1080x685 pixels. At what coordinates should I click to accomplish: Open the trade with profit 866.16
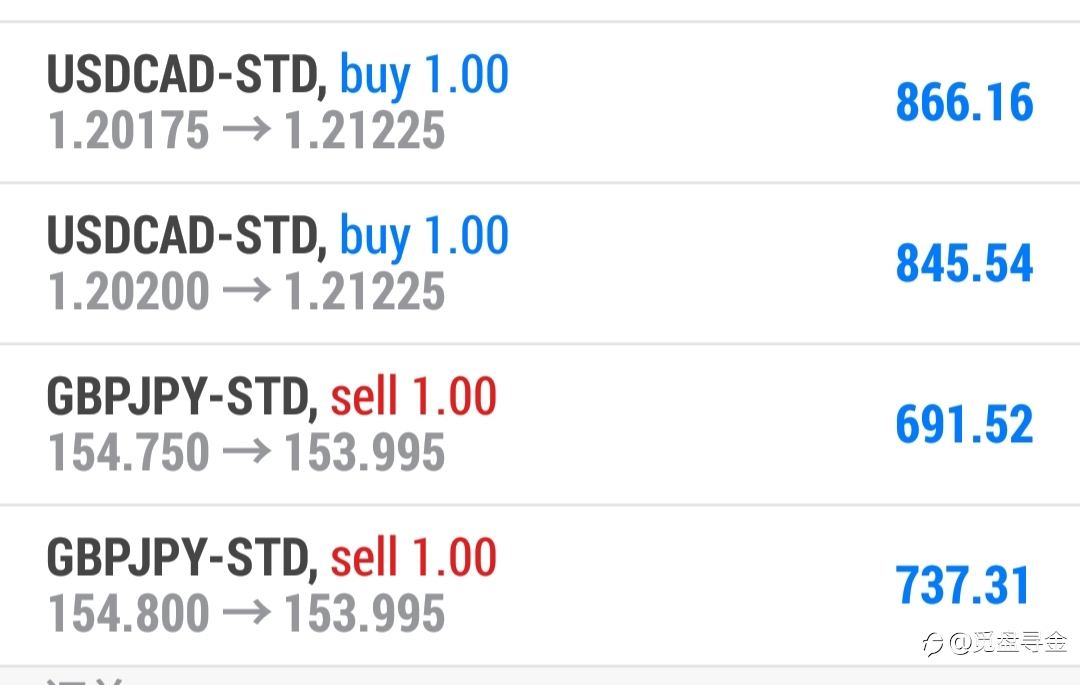pyautogui.click(x=540, y=103)
